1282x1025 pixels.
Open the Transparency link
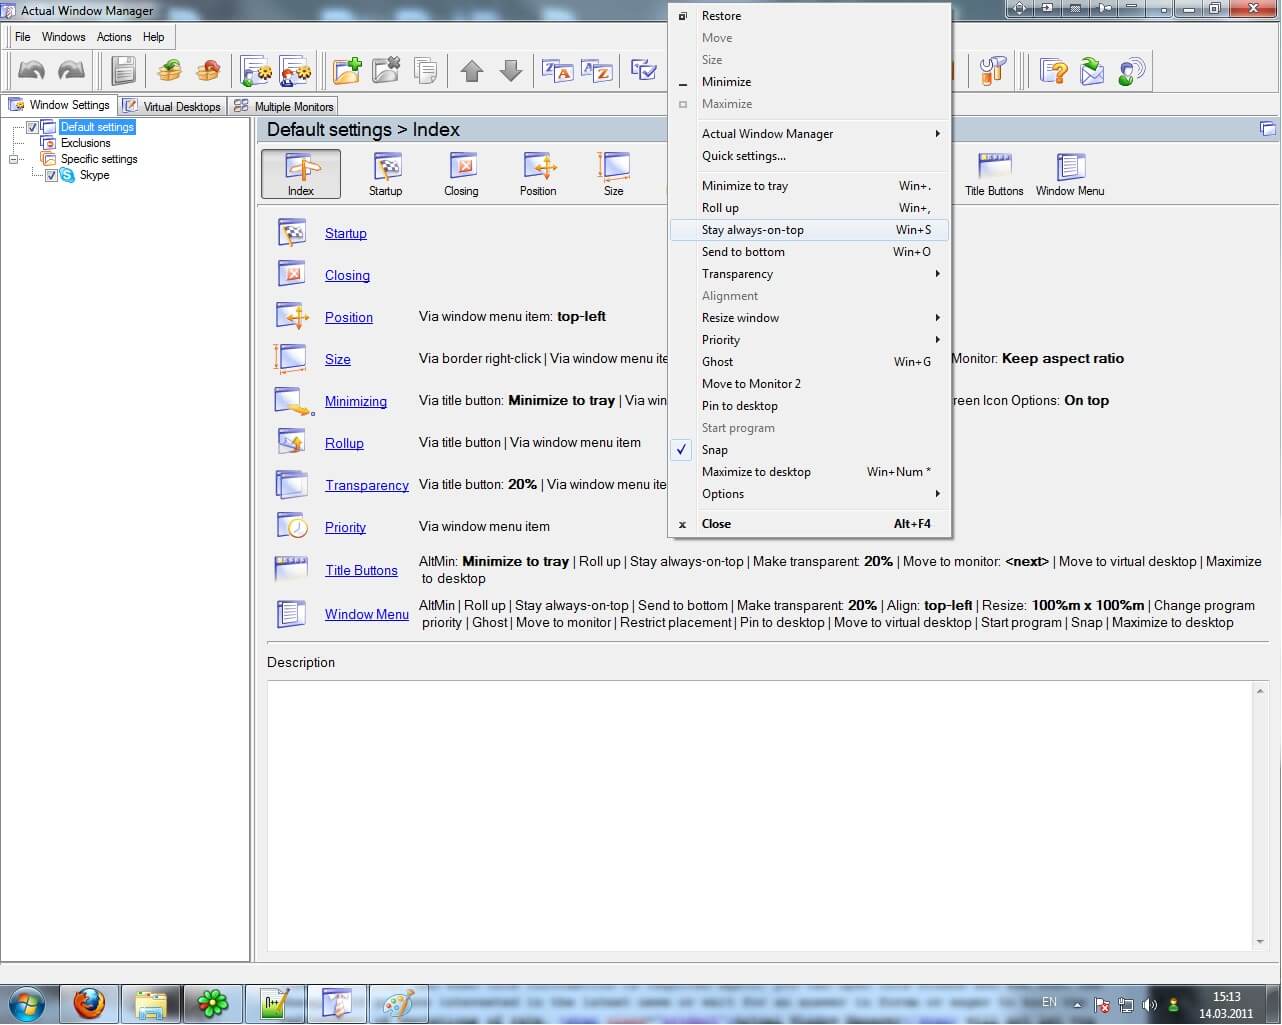(x=367, y=486)
